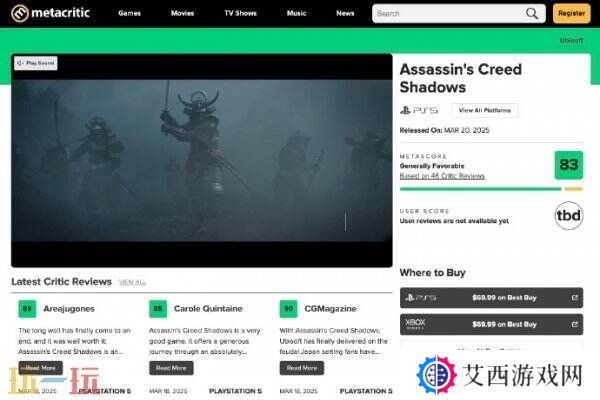The image size is (600, 400).
Task: Click the Metascore distribution color bar
Action: (x=480, y=188)
